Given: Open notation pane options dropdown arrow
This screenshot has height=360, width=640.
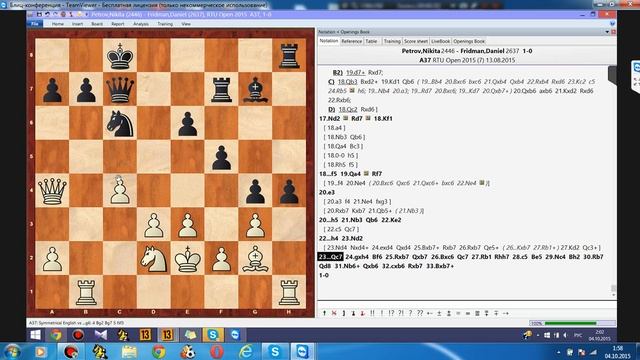Looking at the screenshot, I should [607, 32].
